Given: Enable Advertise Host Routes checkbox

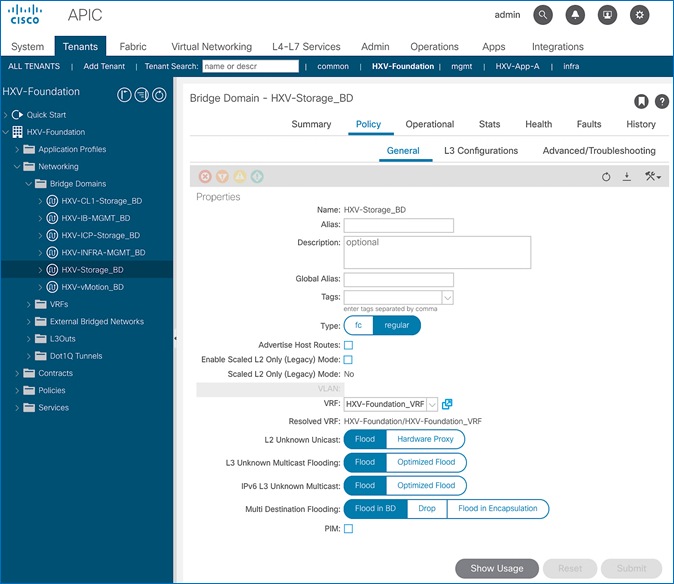Looking at the screenshot, I should click(x=349, y=345).
